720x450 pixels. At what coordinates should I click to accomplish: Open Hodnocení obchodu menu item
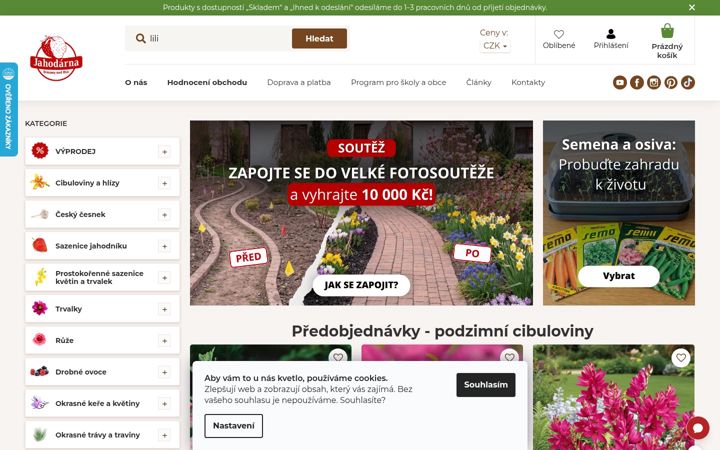coord(207,83)
